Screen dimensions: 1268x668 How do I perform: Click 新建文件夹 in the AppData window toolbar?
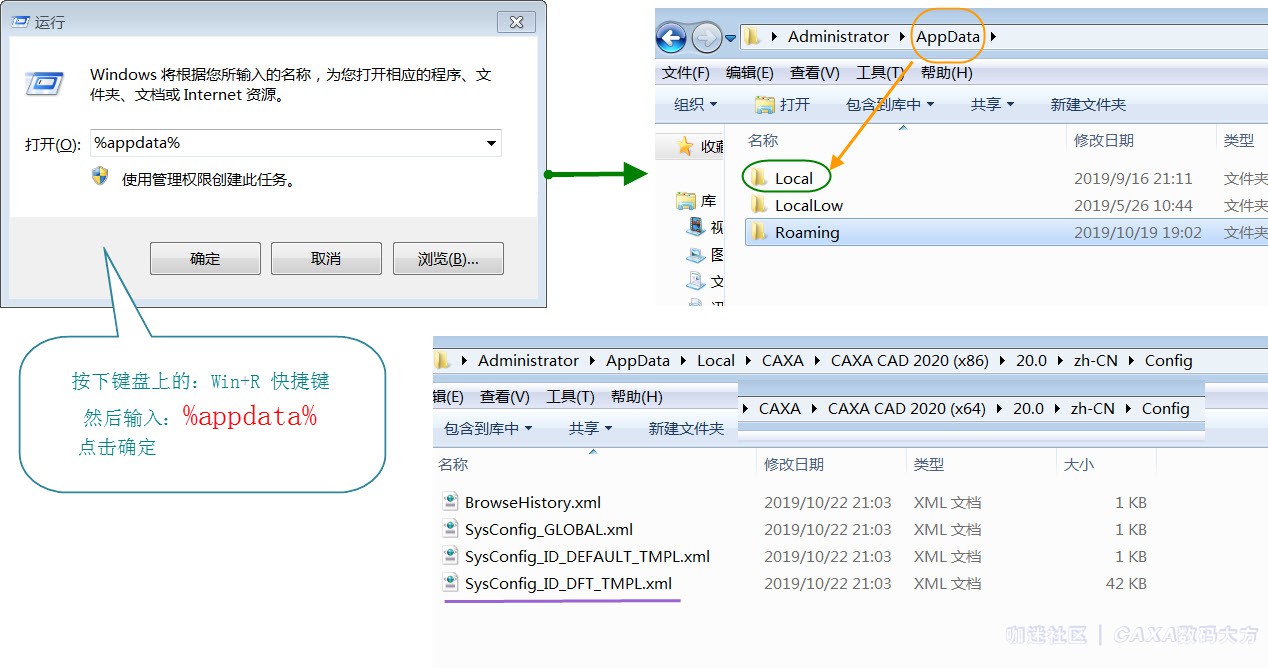coord(1088,104)
